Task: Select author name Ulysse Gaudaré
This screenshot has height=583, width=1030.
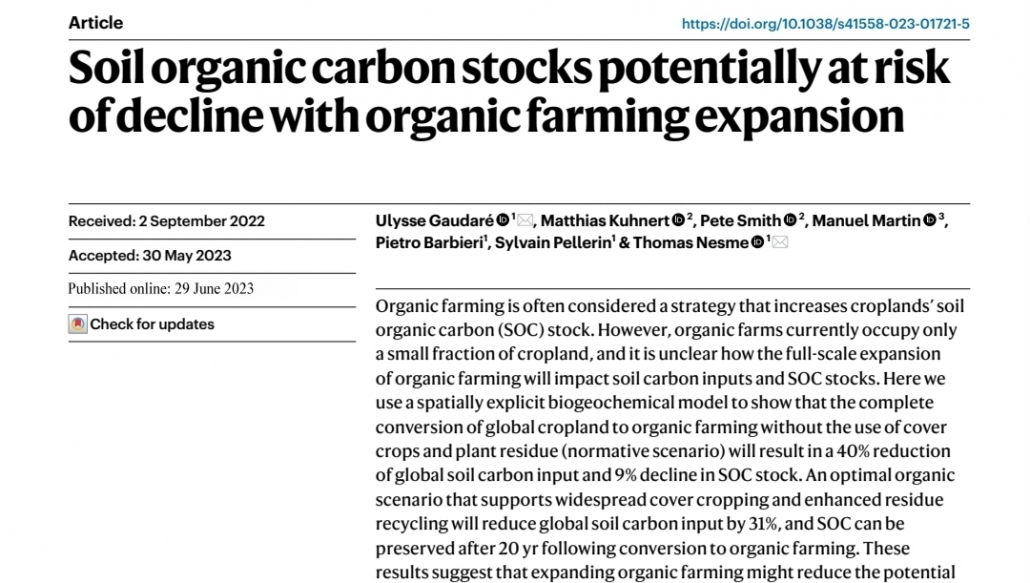Action: click(x=434, y=221)
